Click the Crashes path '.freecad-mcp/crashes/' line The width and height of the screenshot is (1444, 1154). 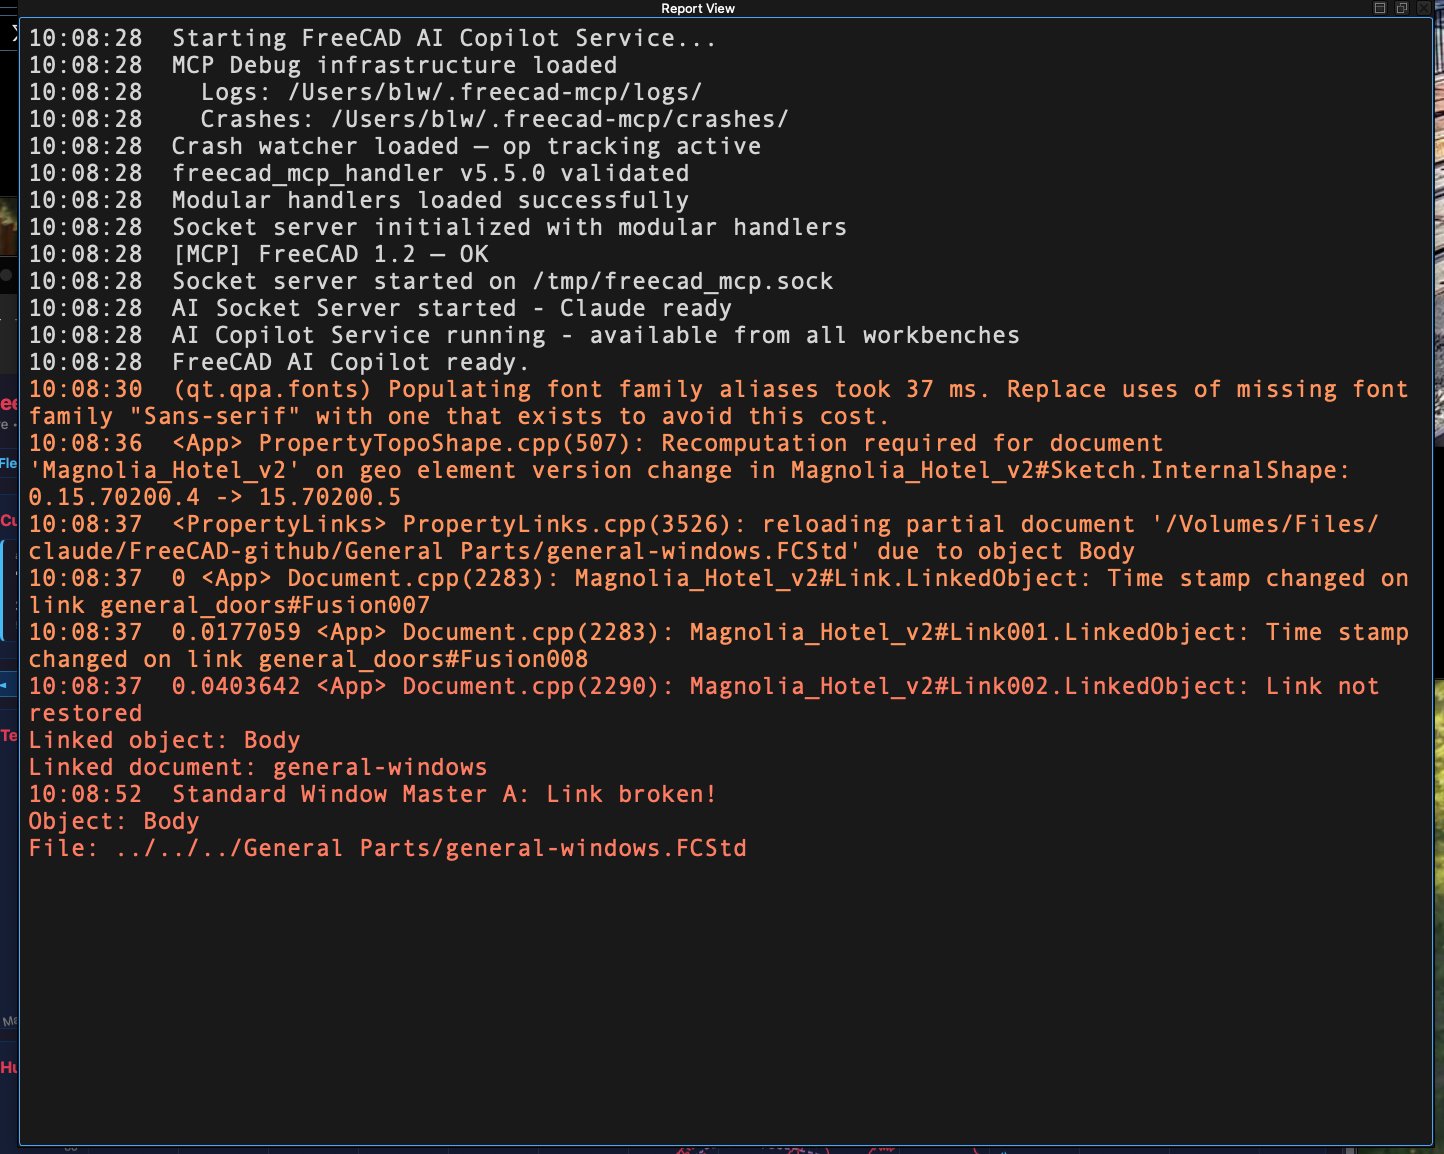click(408, 119)
